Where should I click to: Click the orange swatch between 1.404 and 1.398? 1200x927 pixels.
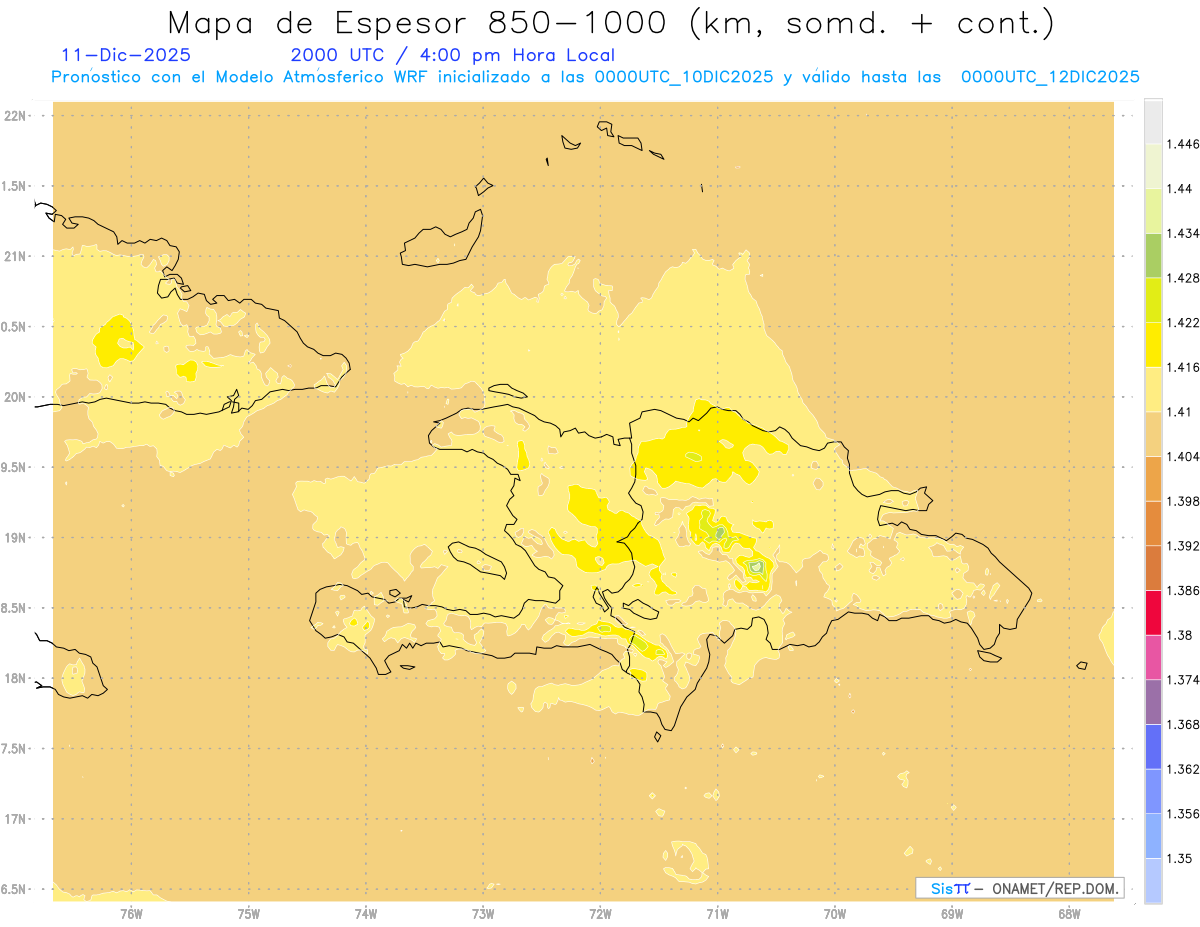[1153, 478]
